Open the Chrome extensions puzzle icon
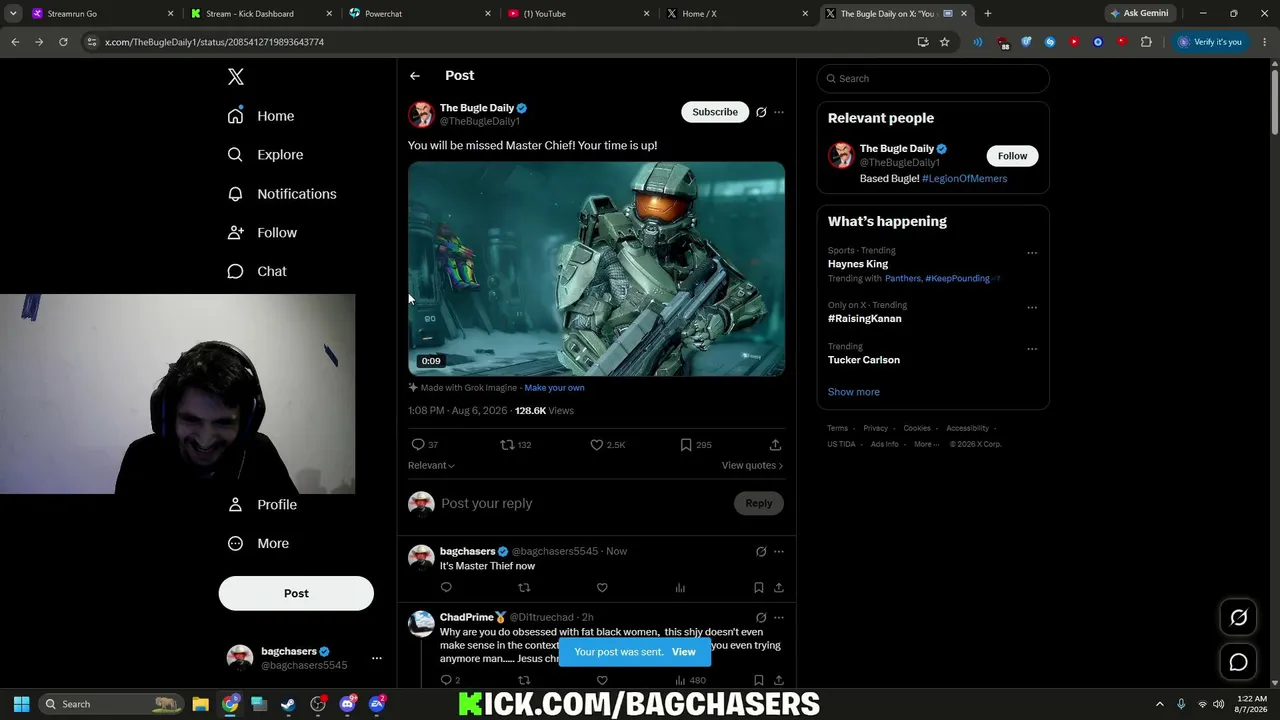The width and height of the screenshot is (1280, 720). pos(1146,42)
